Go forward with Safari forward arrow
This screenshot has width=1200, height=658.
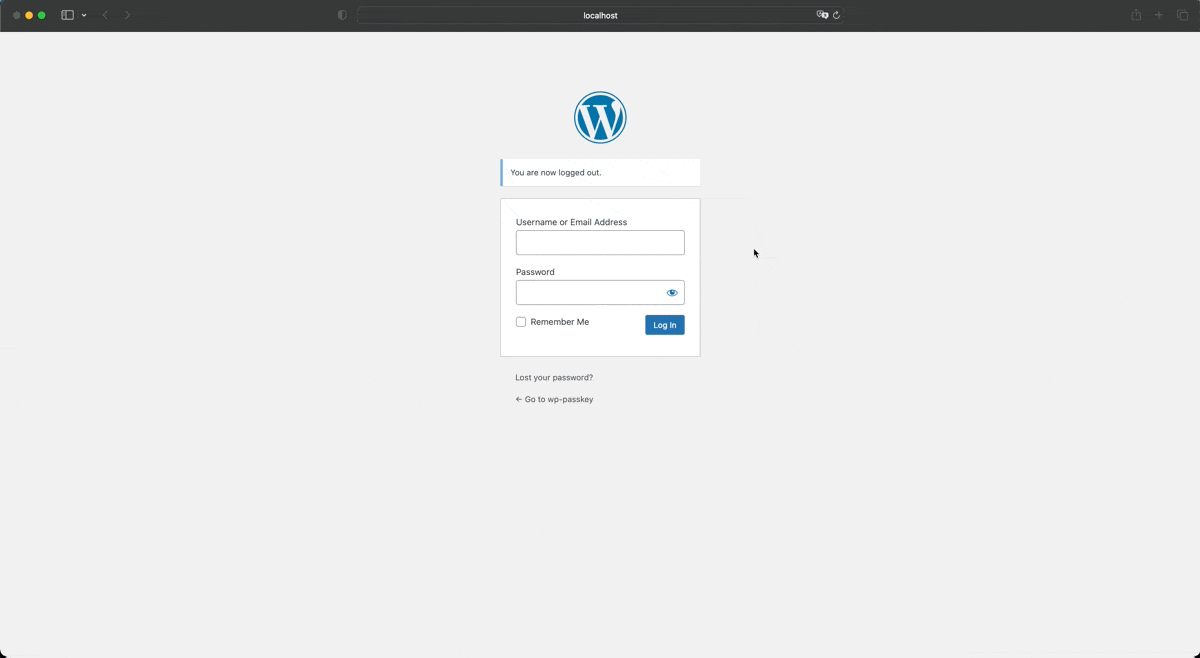[127, 15]
